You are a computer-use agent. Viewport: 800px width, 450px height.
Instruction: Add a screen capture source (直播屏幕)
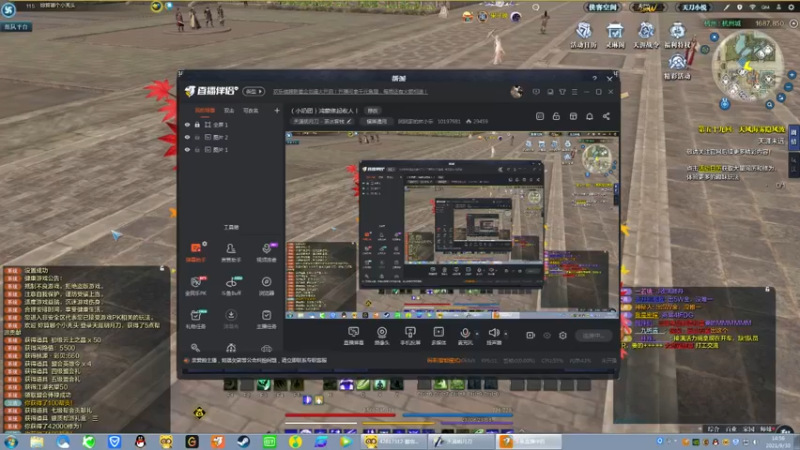pos(354,336)
